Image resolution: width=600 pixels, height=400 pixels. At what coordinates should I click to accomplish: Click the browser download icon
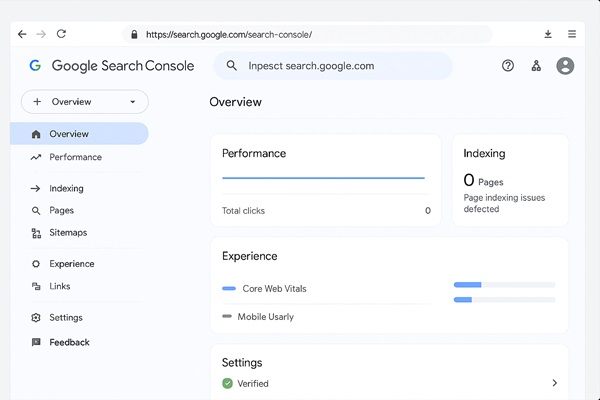pyautogui.click(x=548, y=34)
